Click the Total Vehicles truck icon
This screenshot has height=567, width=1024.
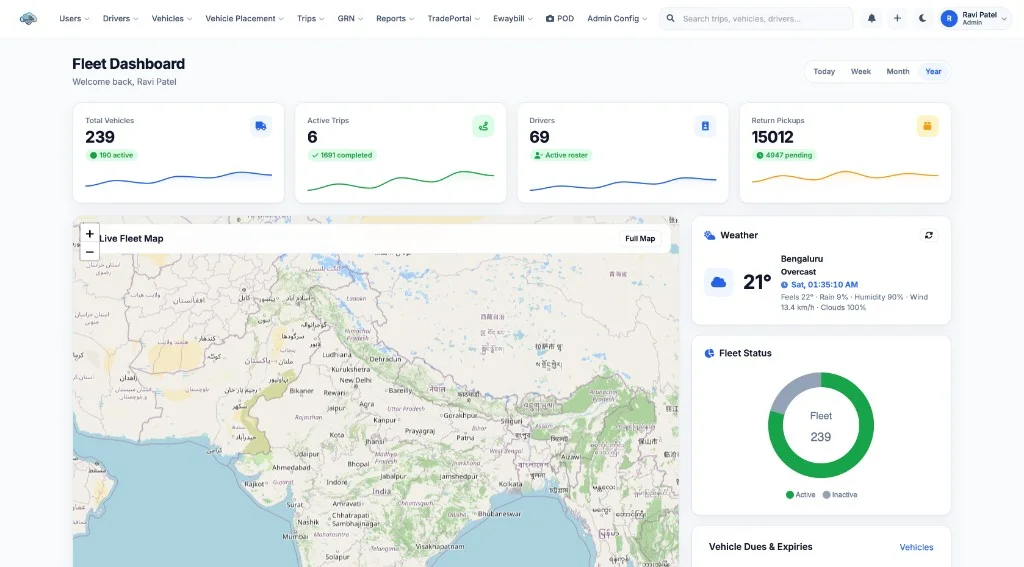point(261,126)
